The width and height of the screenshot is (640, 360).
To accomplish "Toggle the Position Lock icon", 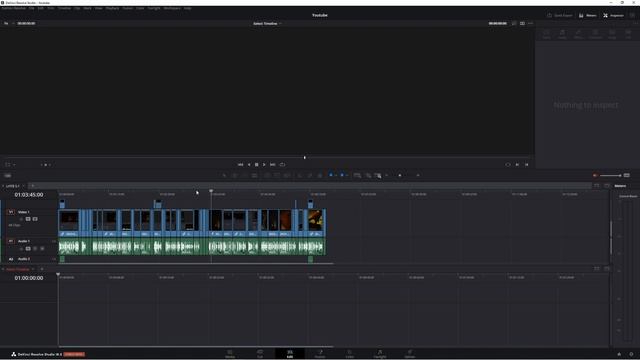I will point(320,176).
